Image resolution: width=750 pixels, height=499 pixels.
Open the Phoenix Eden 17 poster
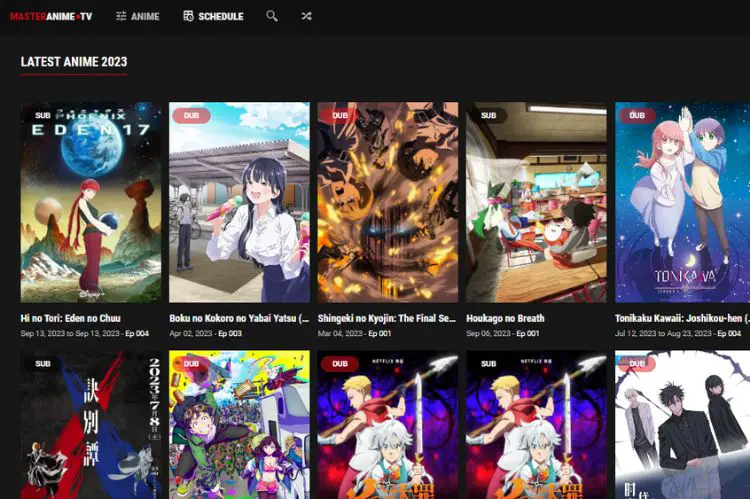[91, 202]
